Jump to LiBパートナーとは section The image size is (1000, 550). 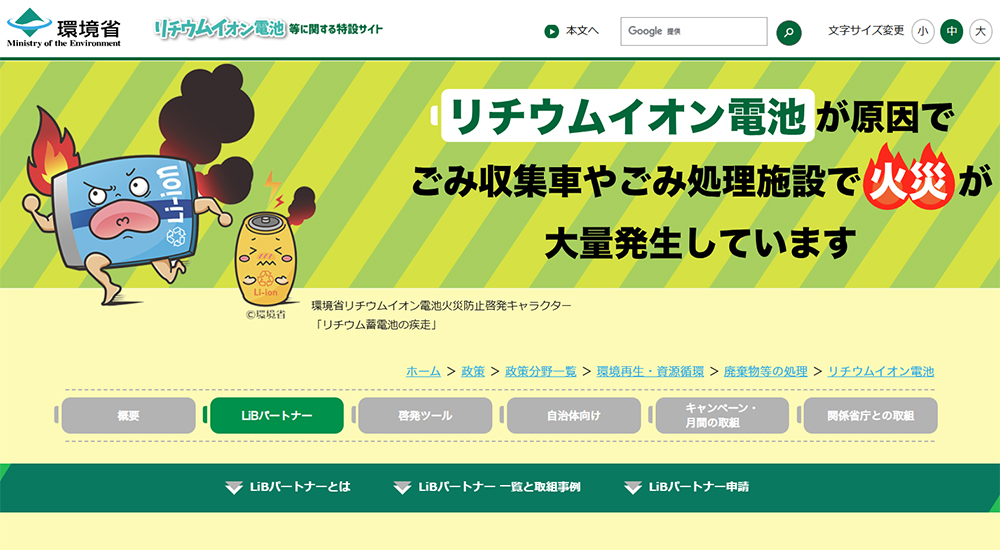click(x=300, y=487)
